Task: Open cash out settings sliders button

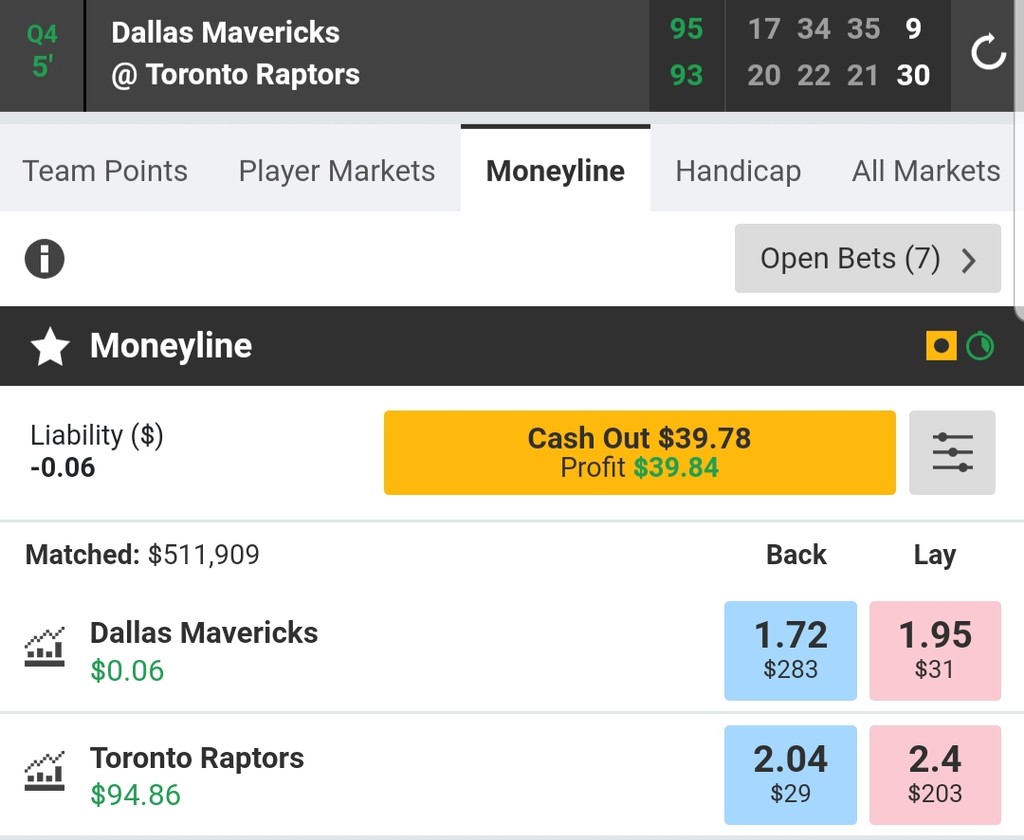Action: pyautogui.click(x=952, y=452)
